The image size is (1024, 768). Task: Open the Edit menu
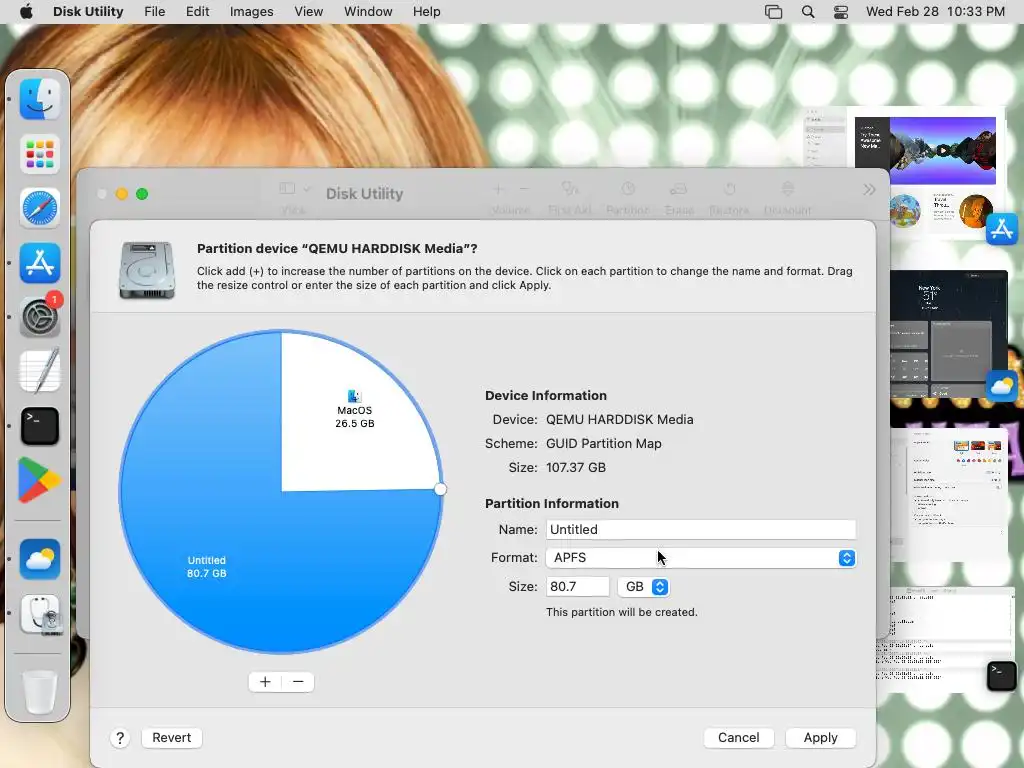point(197,12)
